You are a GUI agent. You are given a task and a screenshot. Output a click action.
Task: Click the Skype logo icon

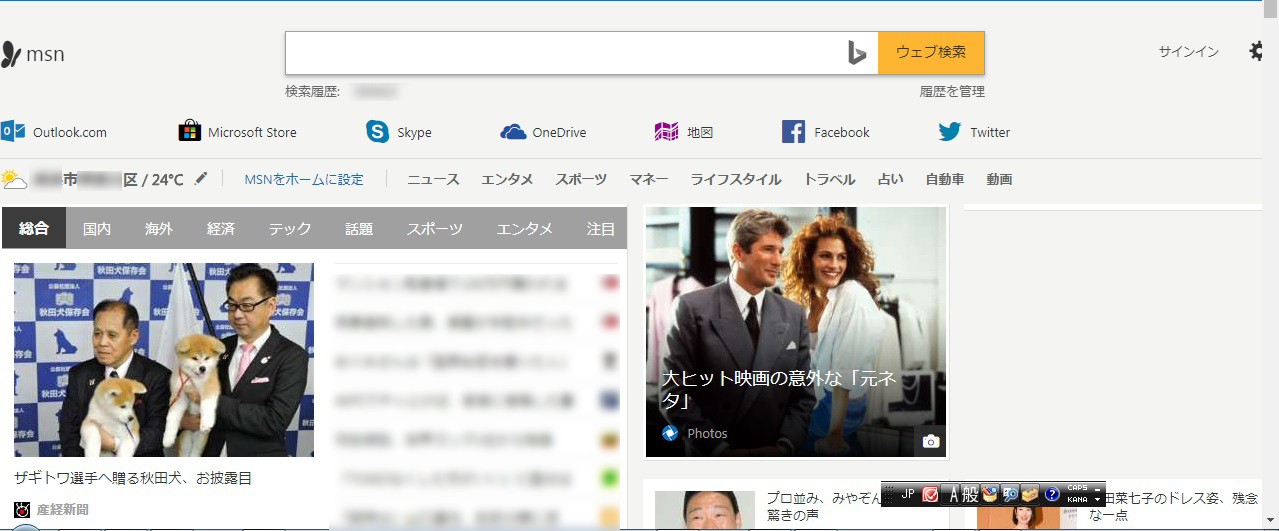(377, 132)
